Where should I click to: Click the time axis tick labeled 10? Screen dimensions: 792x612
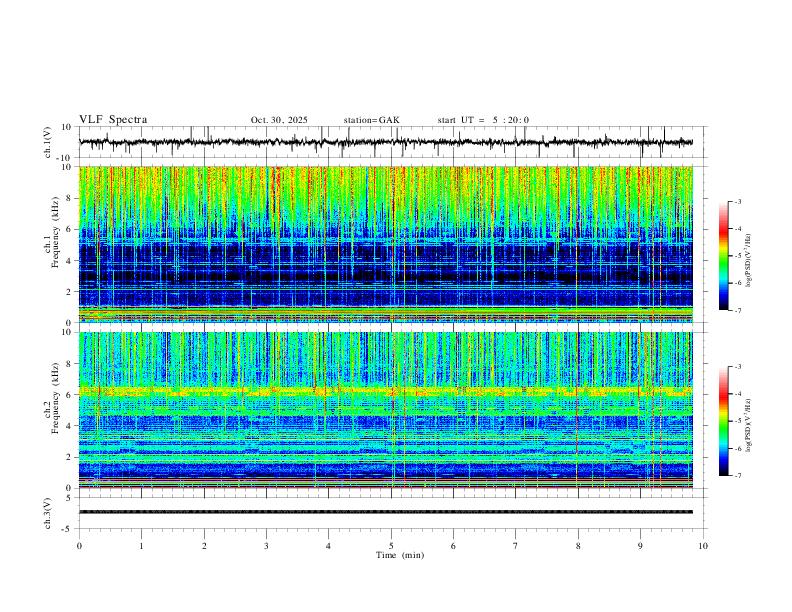tap(703, 546)
